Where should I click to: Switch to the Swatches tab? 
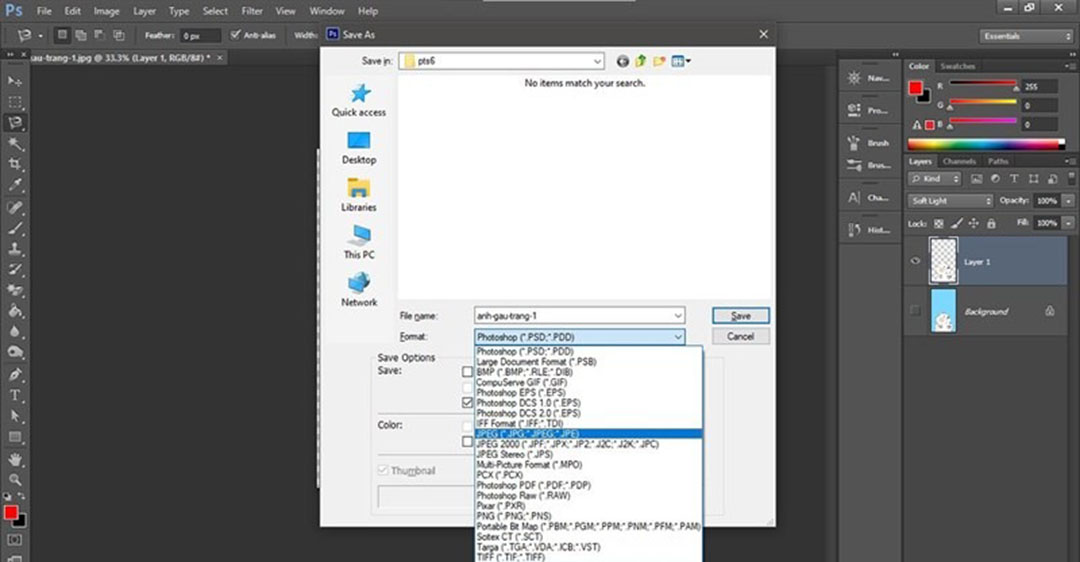tap(957, 66)
